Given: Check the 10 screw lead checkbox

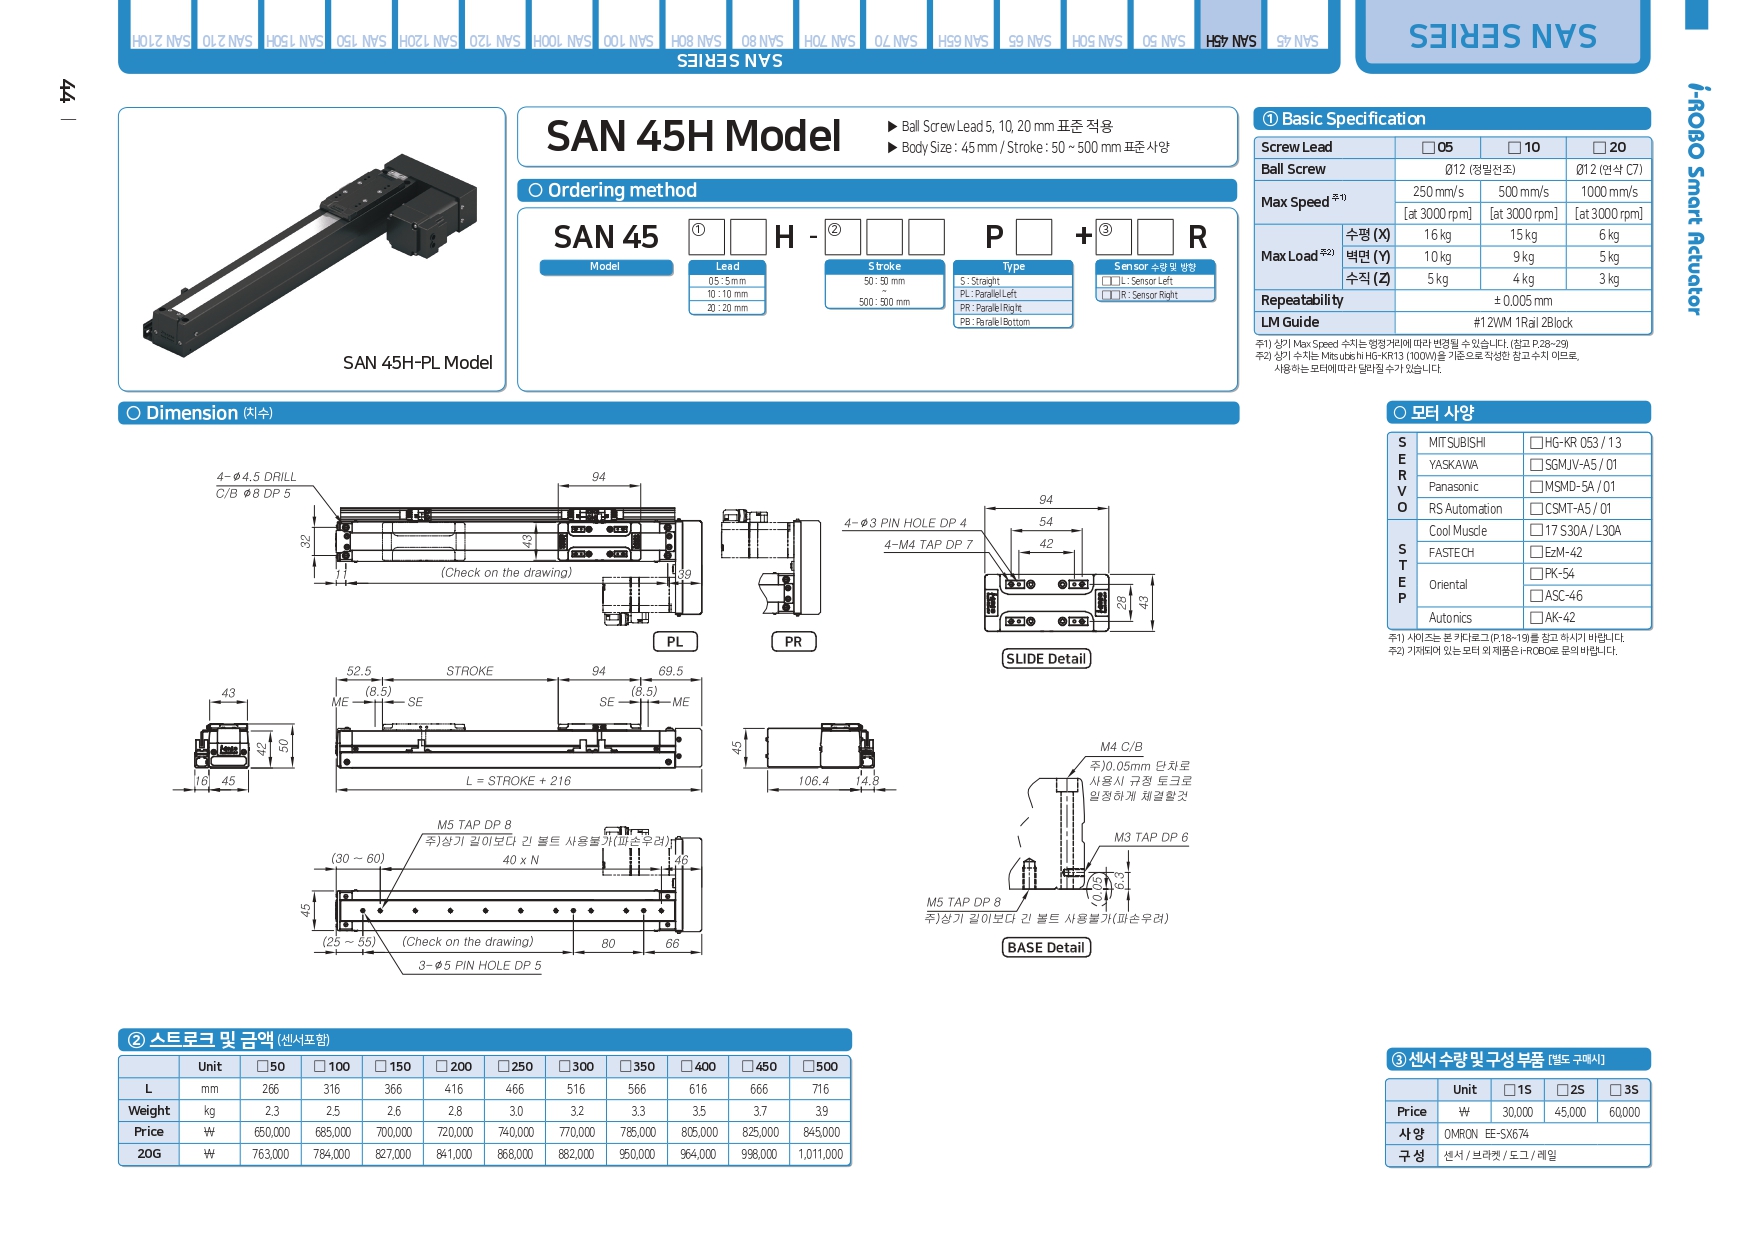Looking at the screenshot, I should point(1514,147).
